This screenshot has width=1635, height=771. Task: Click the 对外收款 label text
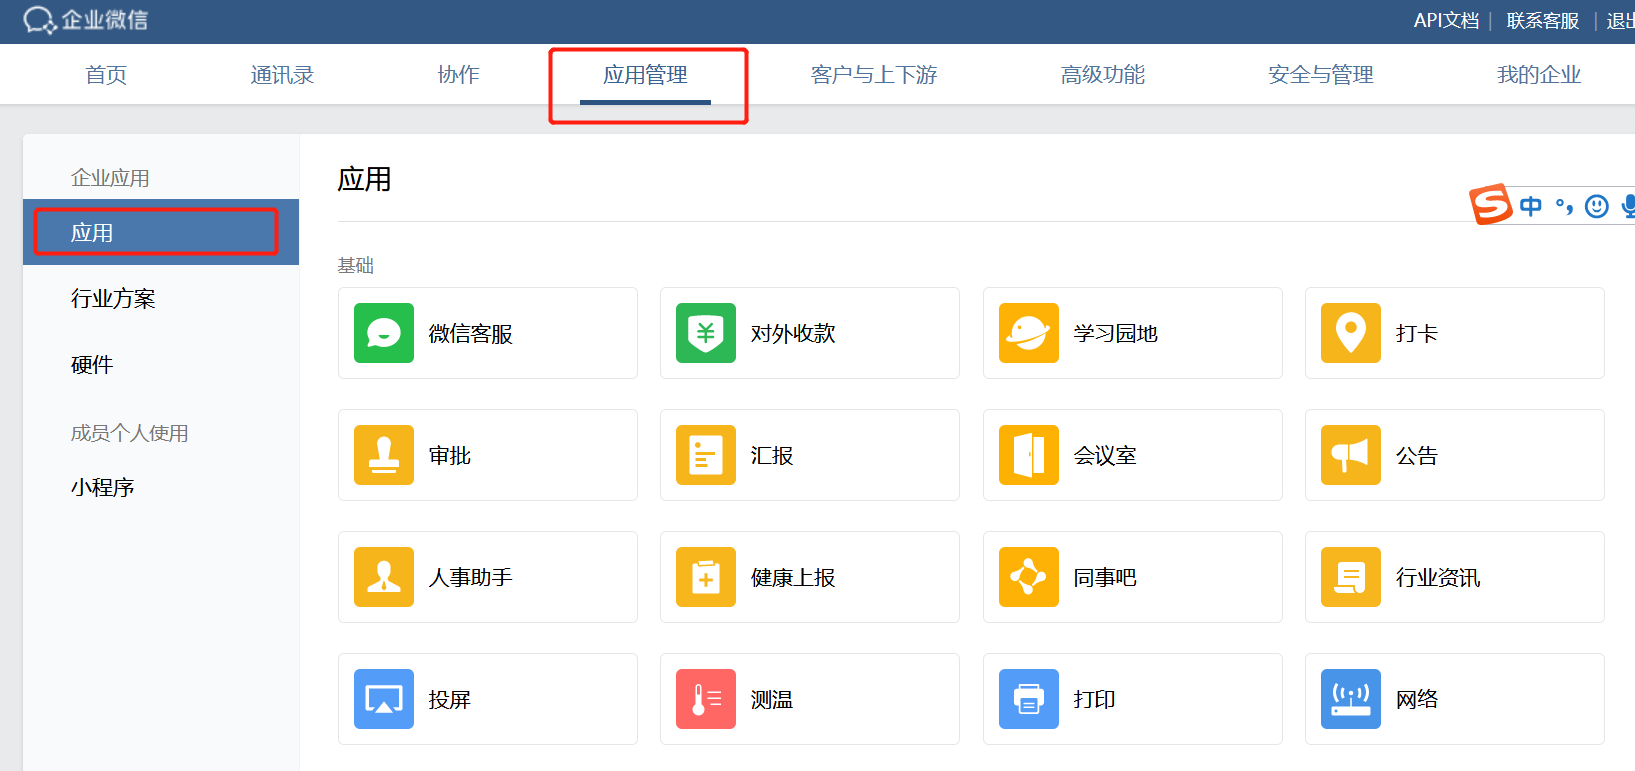click(x=793, y=334)
